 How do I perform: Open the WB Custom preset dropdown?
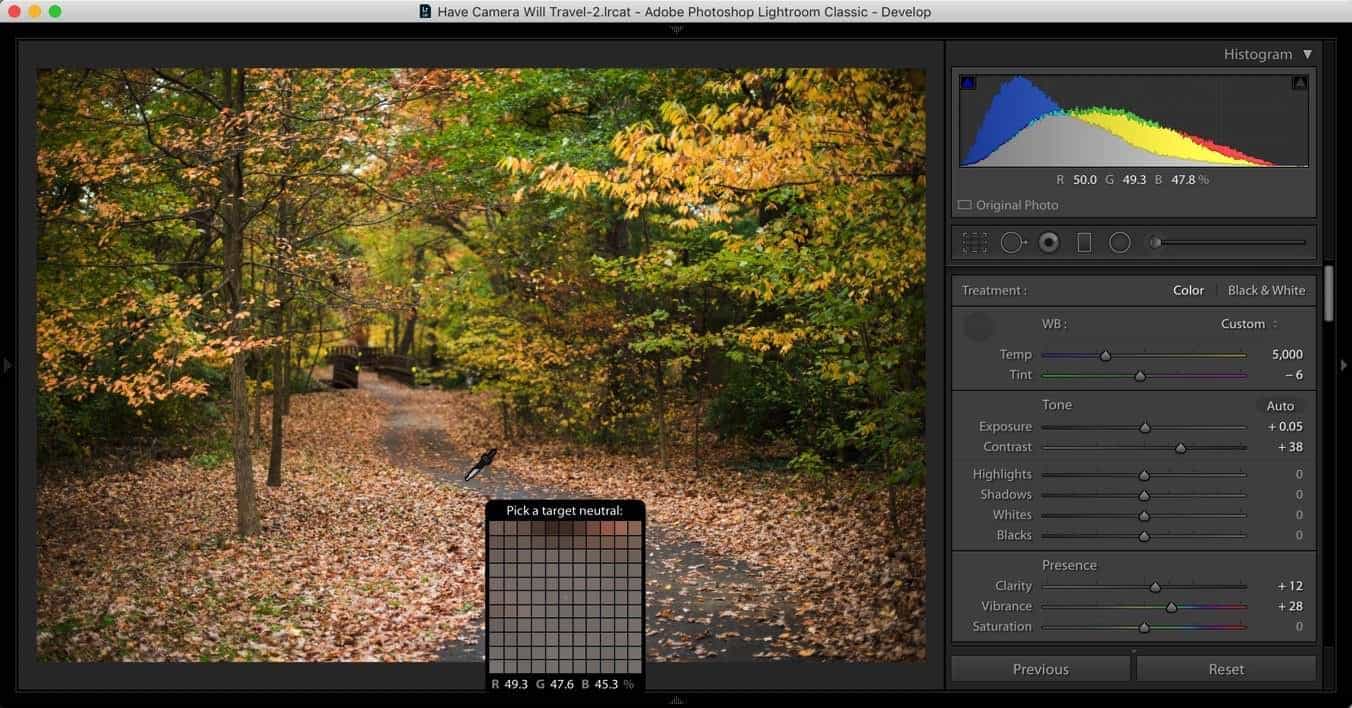[x=1249, y=324]
